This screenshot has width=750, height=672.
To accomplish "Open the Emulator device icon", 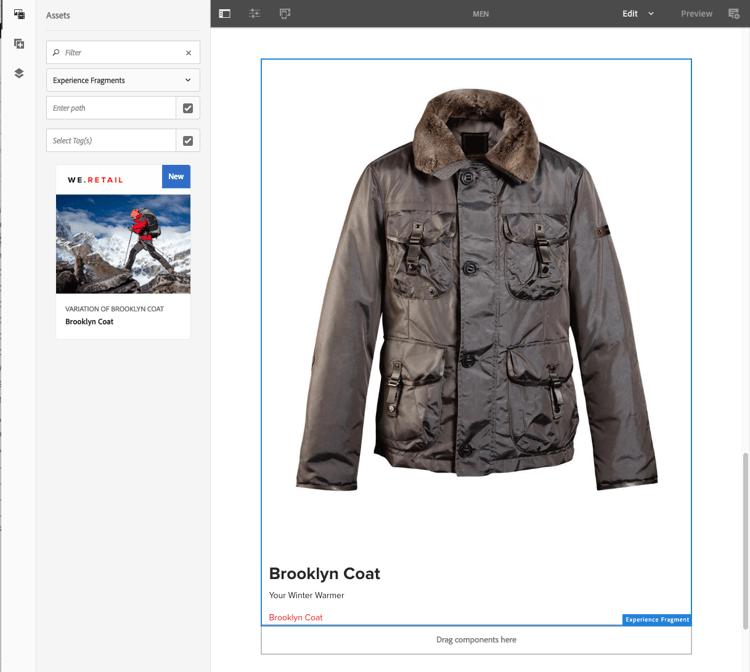I will tap(285, 14).
